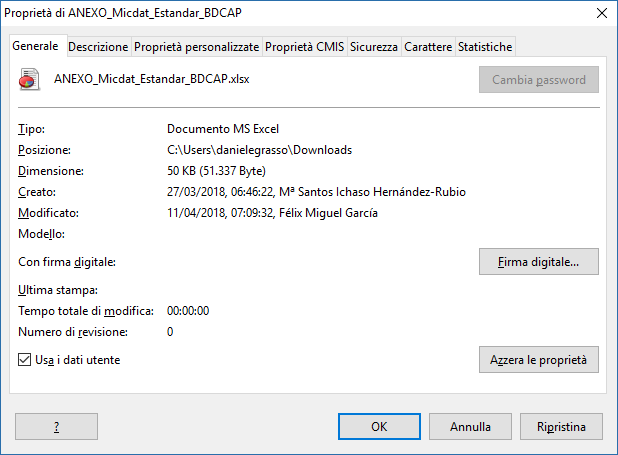Click the 'Dimensione:' label
618x455 pixels.
(x=51, y=171)
